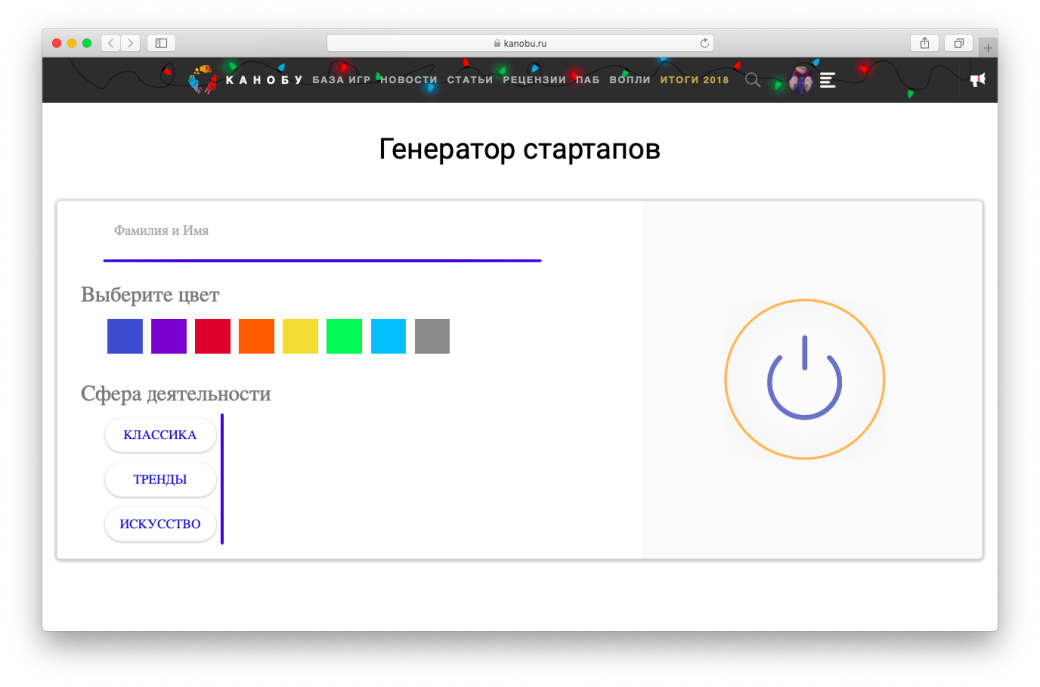1040x687 pixels.
Task: Select the ТРЕНДЫ category button
Action: click(160, 479)
